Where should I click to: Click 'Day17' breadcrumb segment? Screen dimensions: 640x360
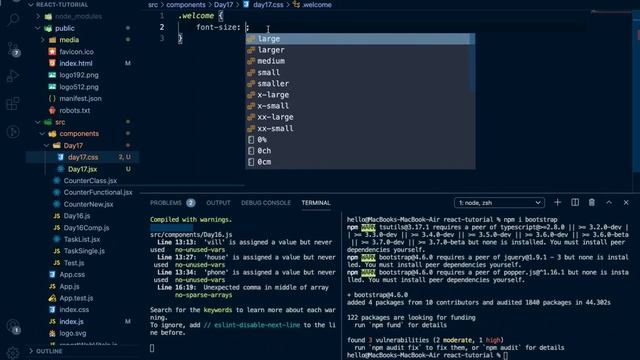click(x=224, y=5)
